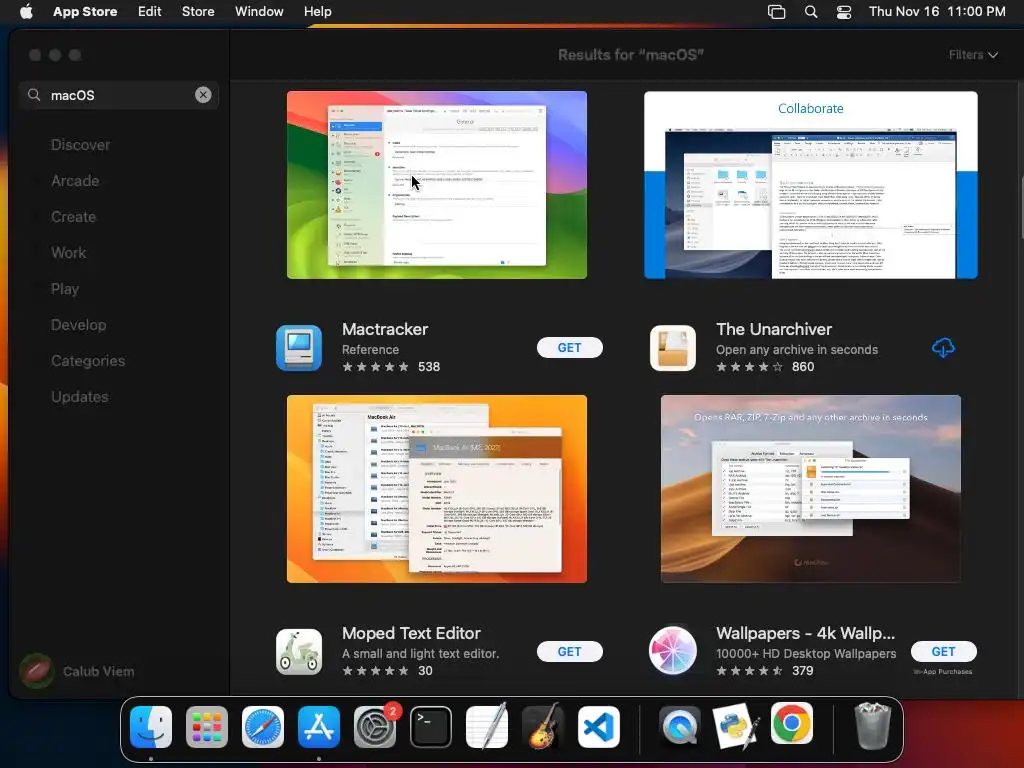Open Python IDLE icon in Dock
The height and width of the screenshot is (768, 1024).
pyautogui.click(x=736, y=726)
